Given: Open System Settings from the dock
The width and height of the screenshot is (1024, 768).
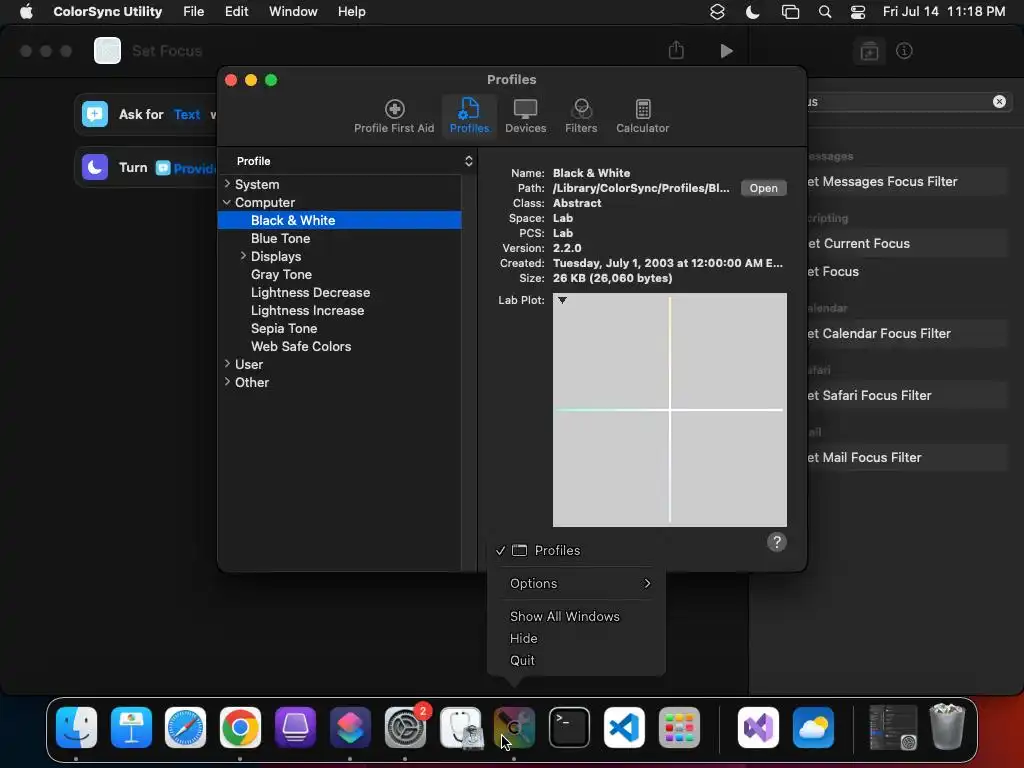Looking at the screenshot, I should [405, 727].
